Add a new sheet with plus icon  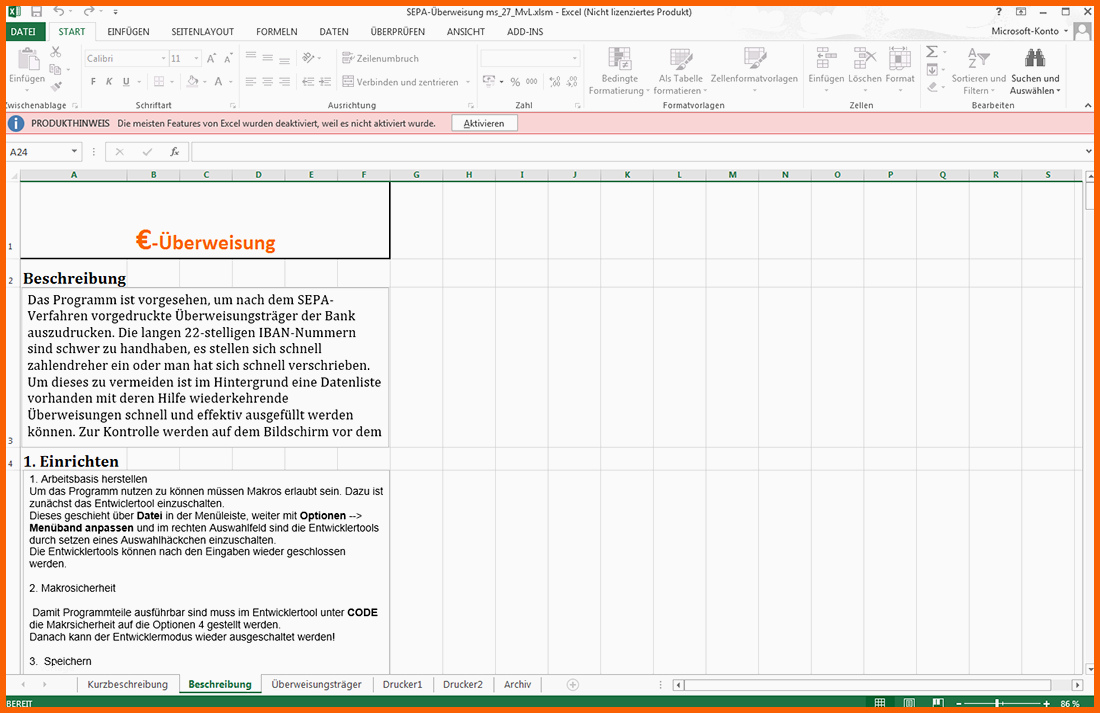(x=573, y=685)
